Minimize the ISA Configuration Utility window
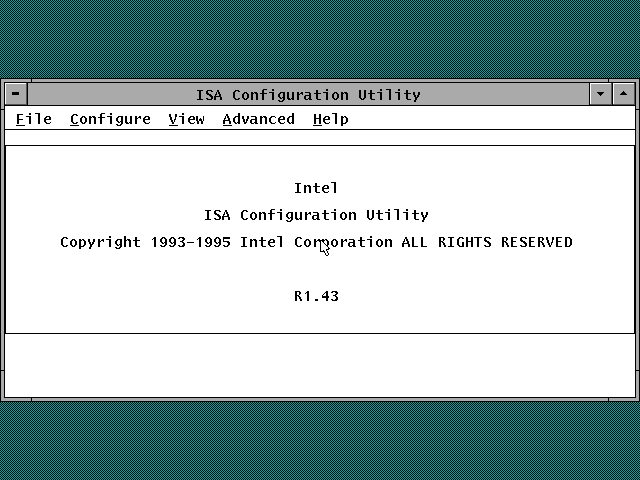 [600, 94]
